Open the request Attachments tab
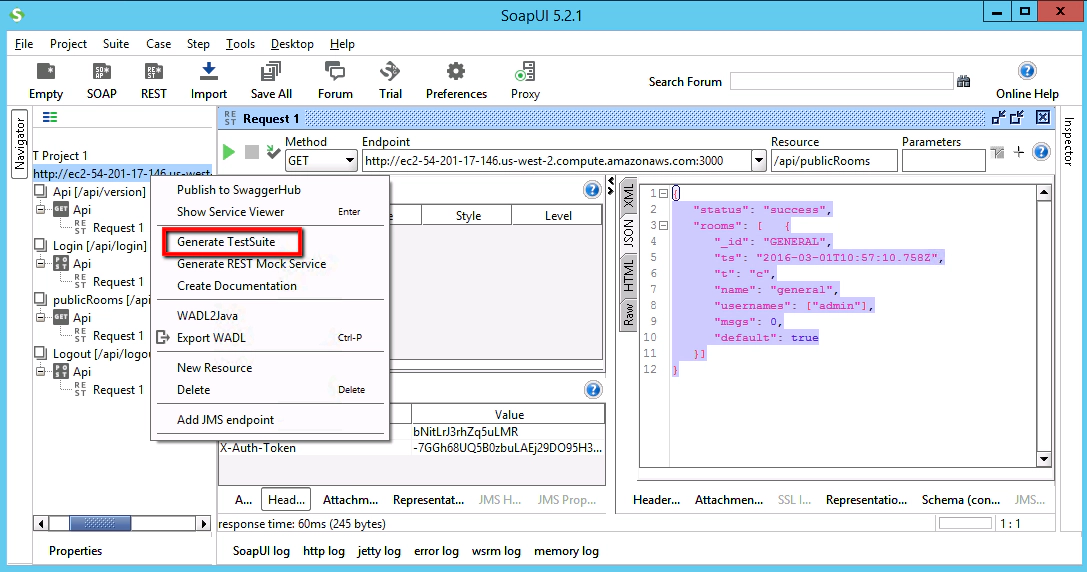The image size is (1087, 572). (350, 500)
